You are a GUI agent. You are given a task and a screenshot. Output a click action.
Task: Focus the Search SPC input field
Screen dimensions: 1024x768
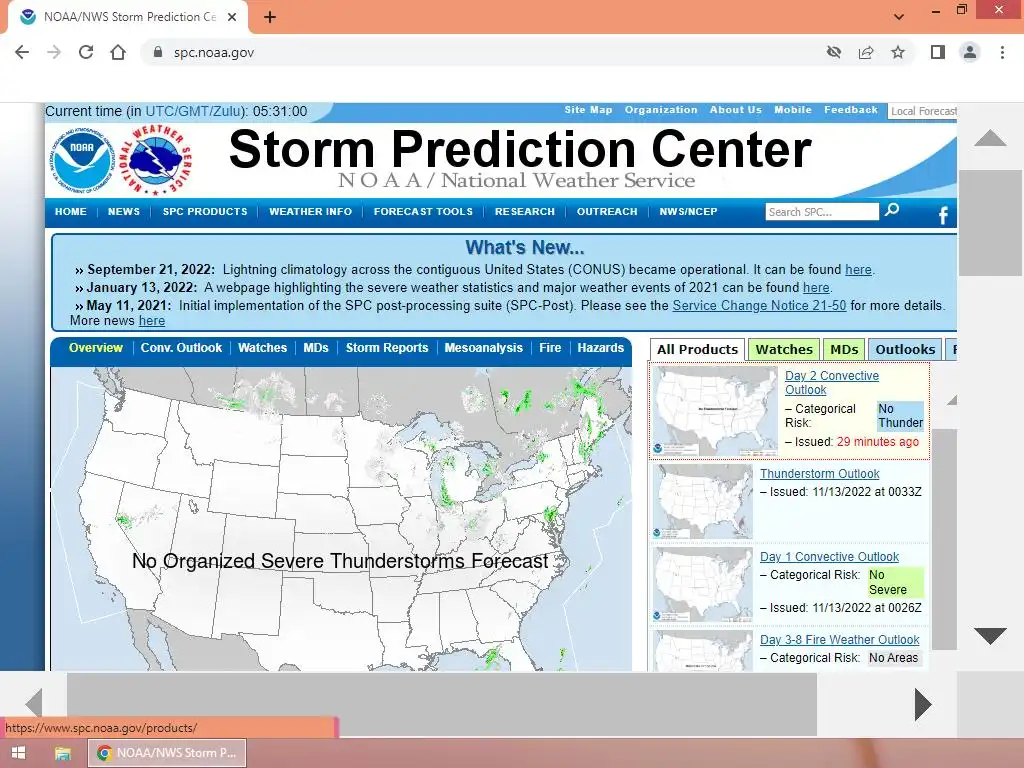pyautogui.click(x=822, y=212)
